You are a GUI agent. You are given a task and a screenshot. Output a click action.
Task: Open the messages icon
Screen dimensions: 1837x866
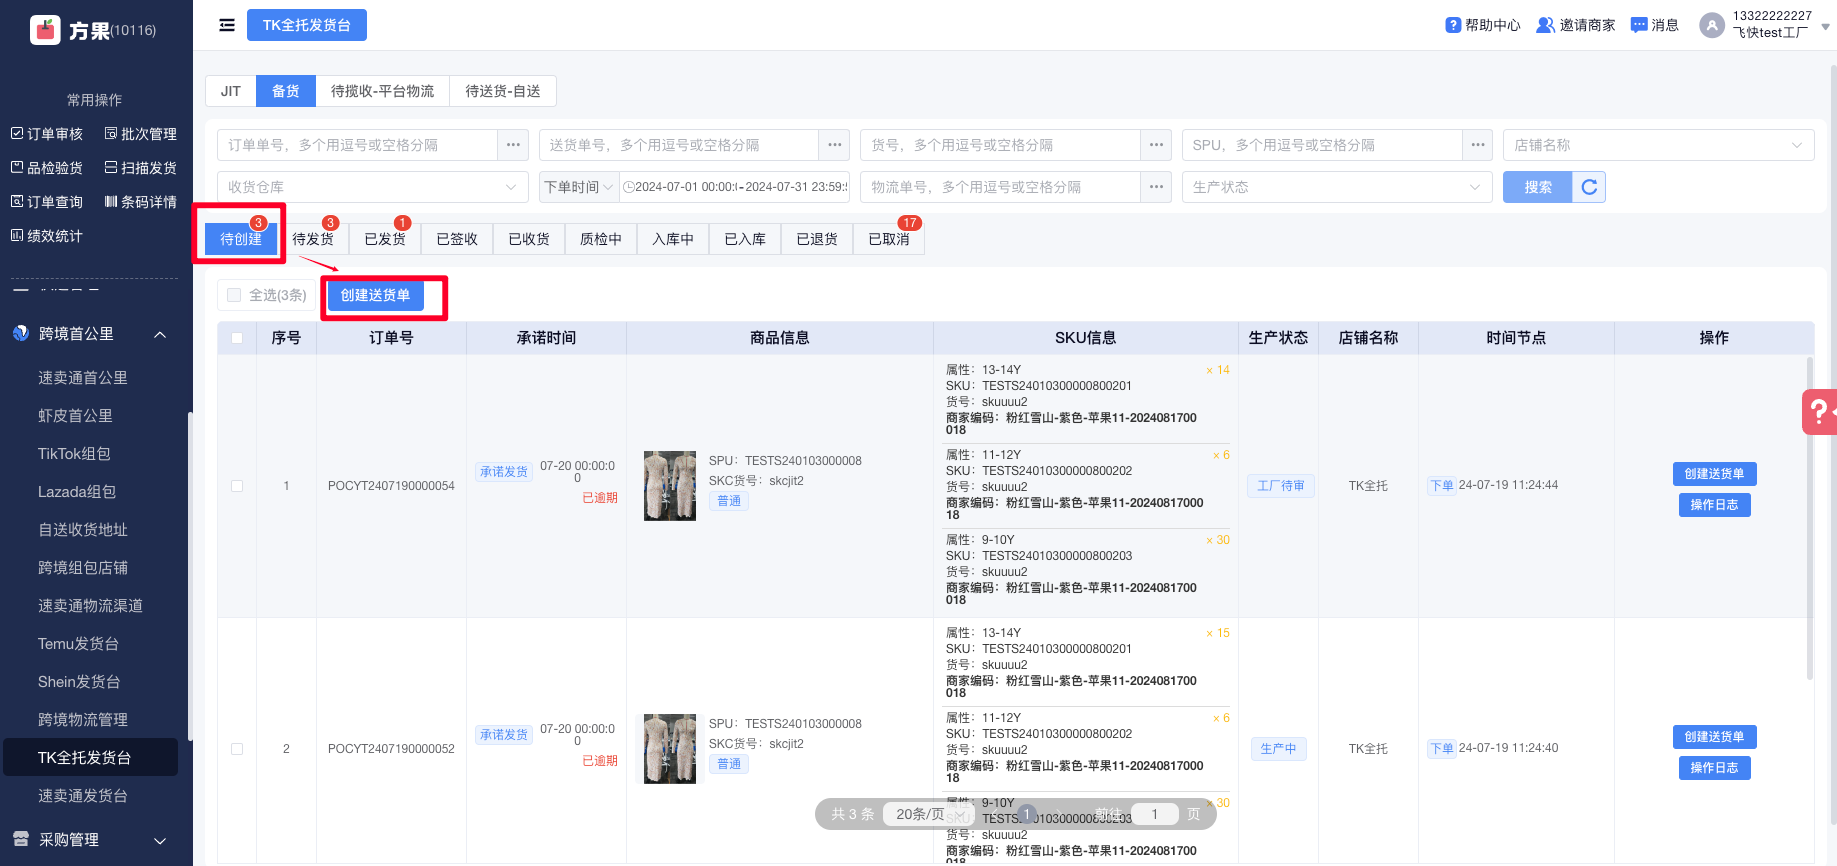pos(1639,25)
